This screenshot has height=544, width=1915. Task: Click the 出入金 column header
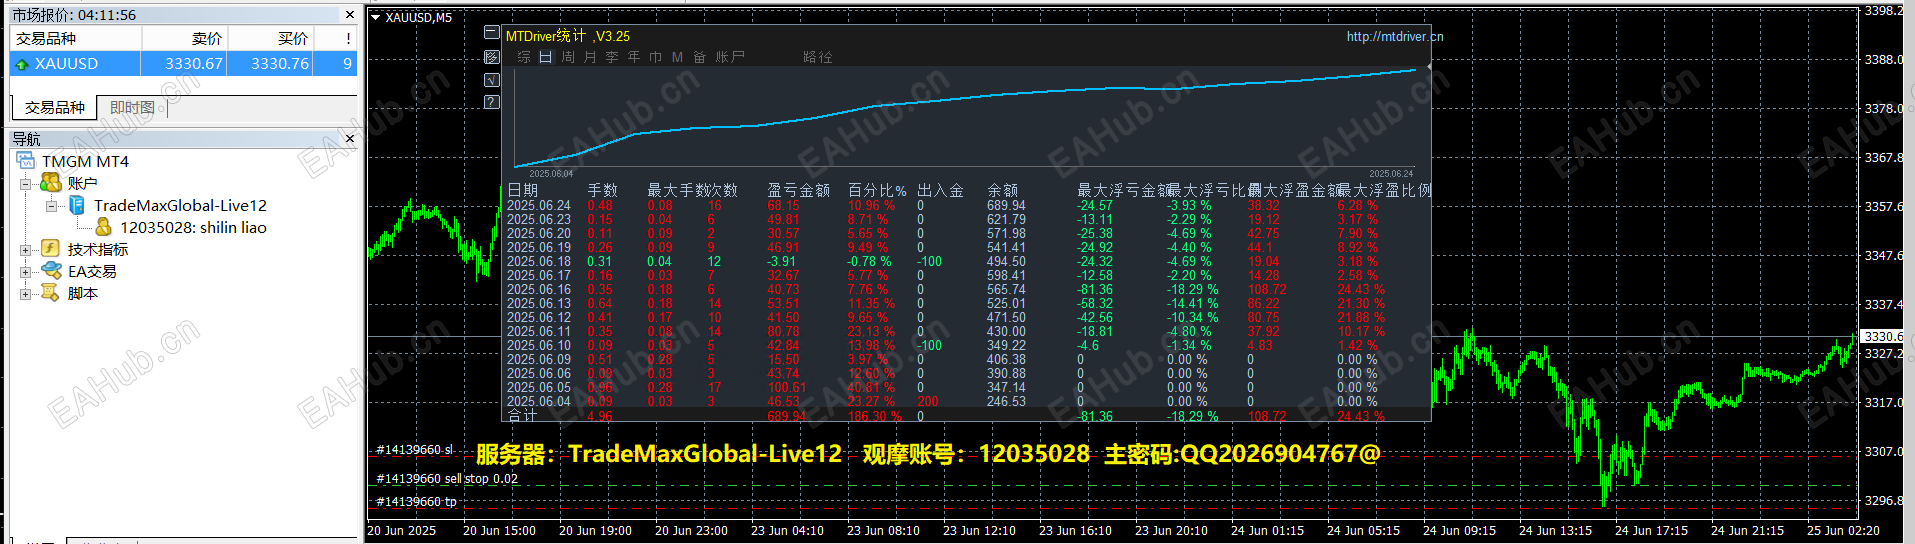[x=941, y=190]
